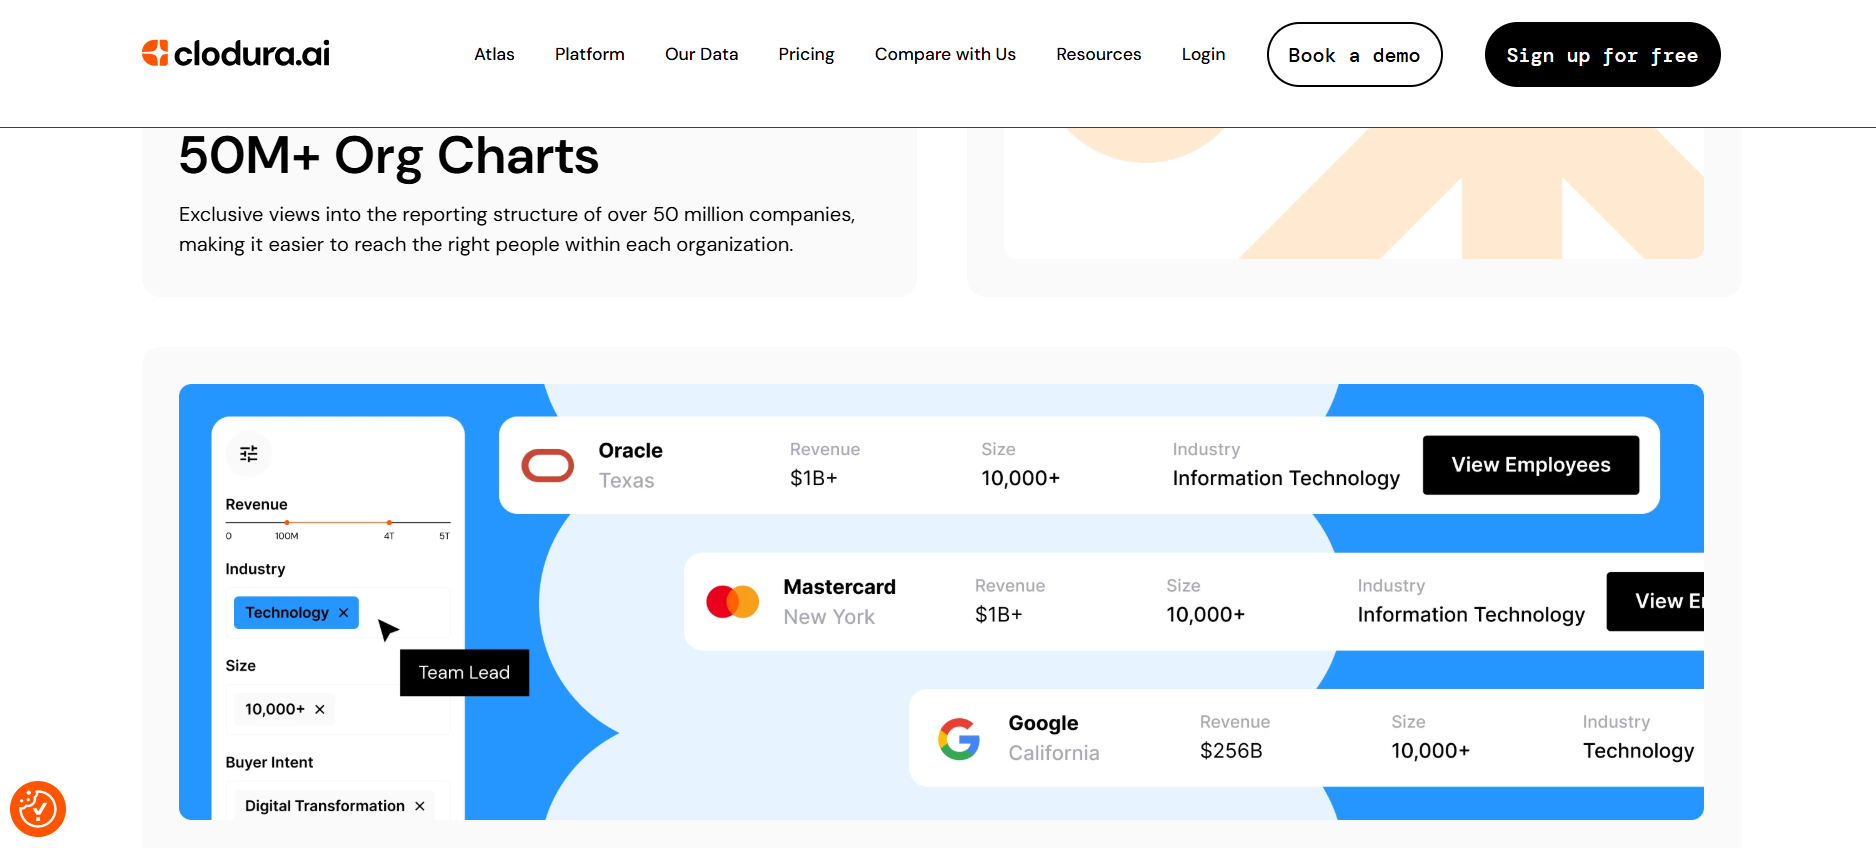Click the Revenue slider right handle

[389, 522]
